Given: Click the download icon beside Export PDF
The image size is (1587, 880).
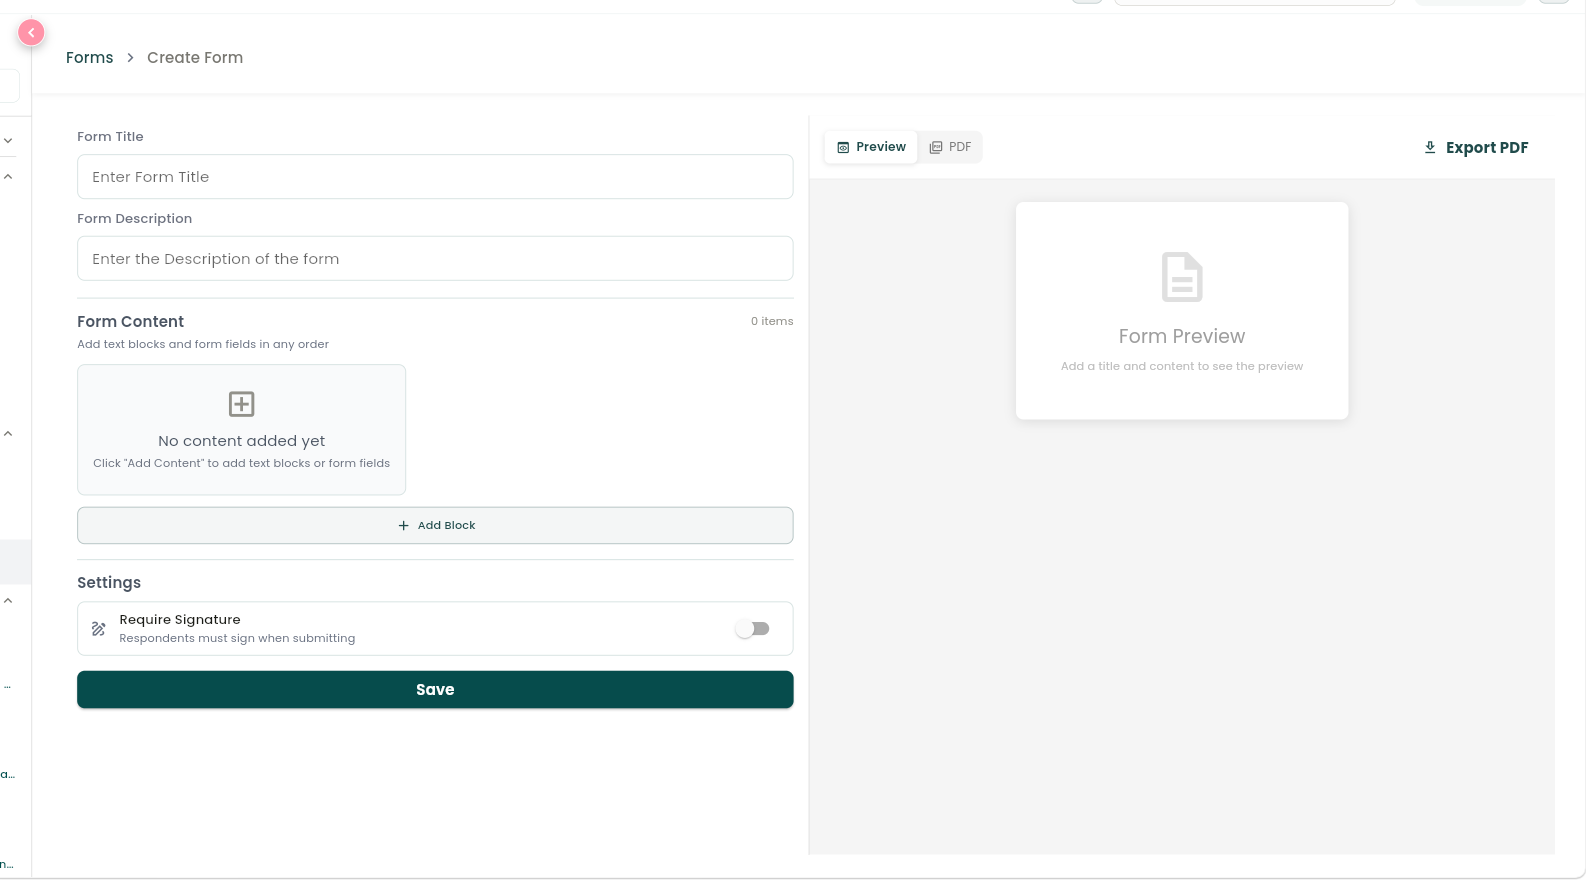Looking at the screenshot, I should 1430,147.
